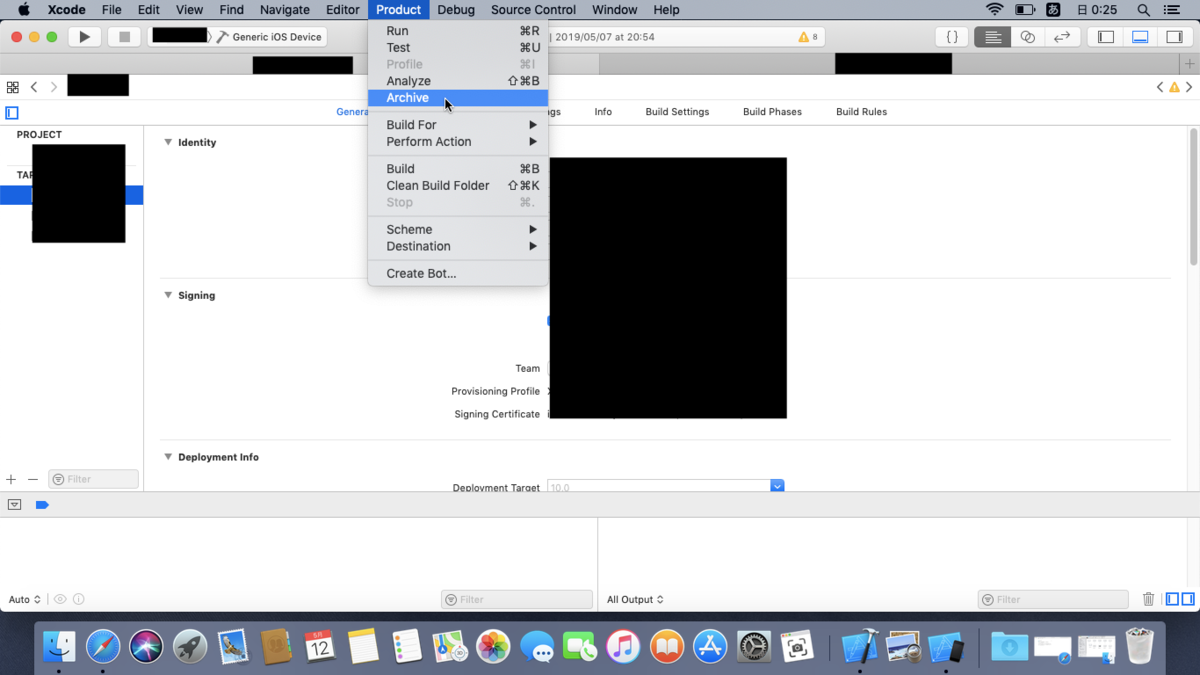Collapse the Identity section
1200x675 pixels.
[168, 142]
